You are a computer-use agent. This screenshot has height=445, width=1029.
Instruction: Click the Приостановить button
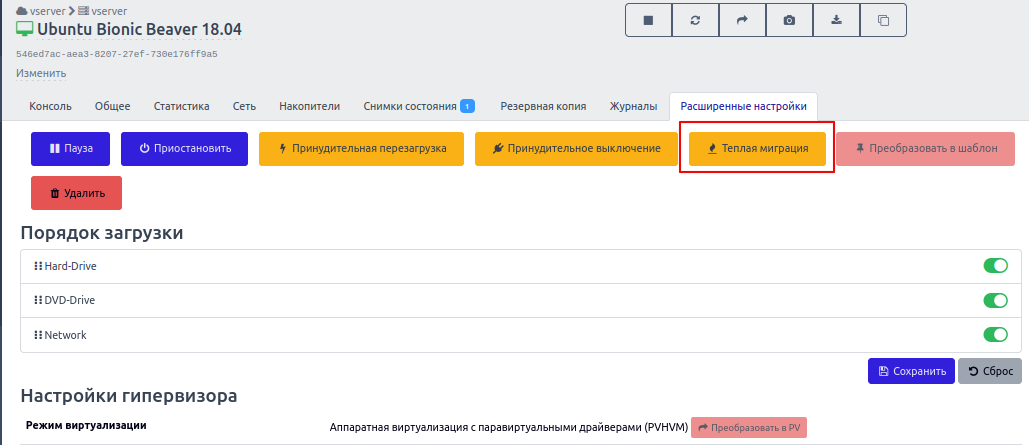(x=184, y=148)
